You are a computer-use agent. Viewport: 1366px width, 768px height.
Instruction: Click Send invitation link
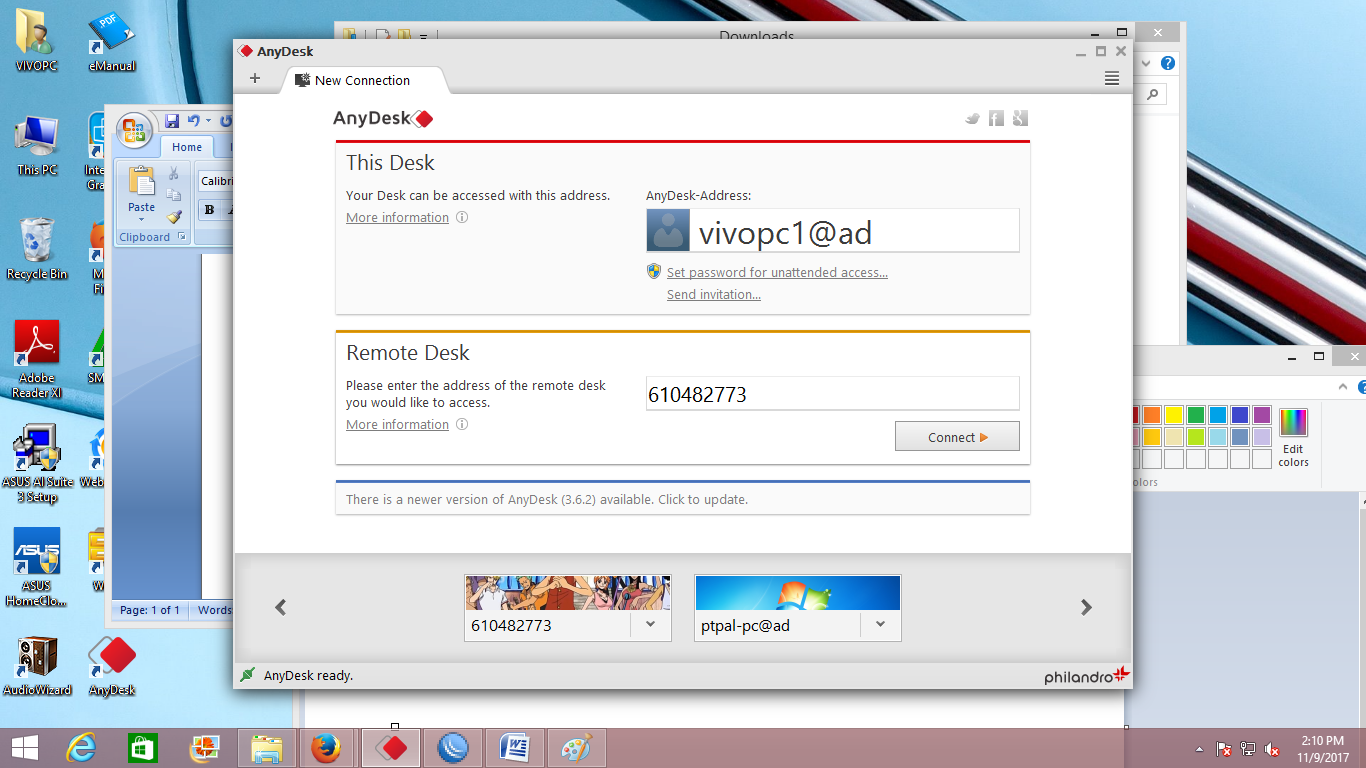[x=714, y=294]
